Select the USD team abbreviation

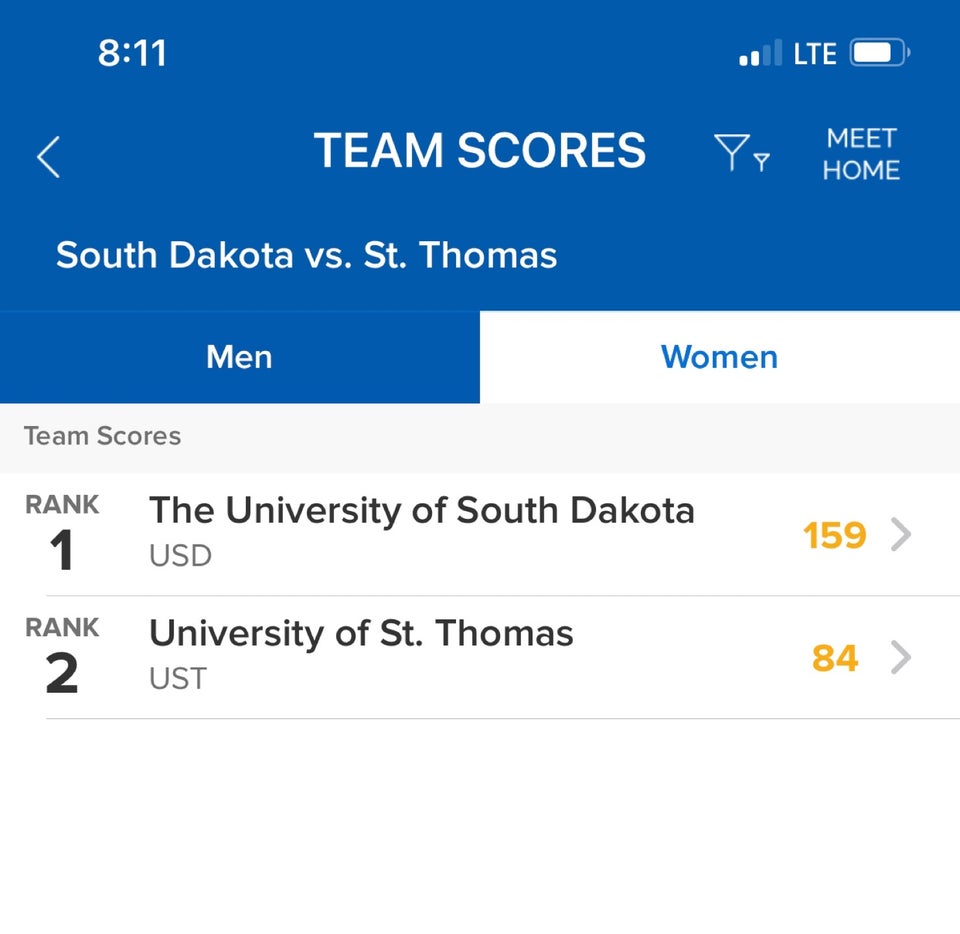click(x=181, y=556)
